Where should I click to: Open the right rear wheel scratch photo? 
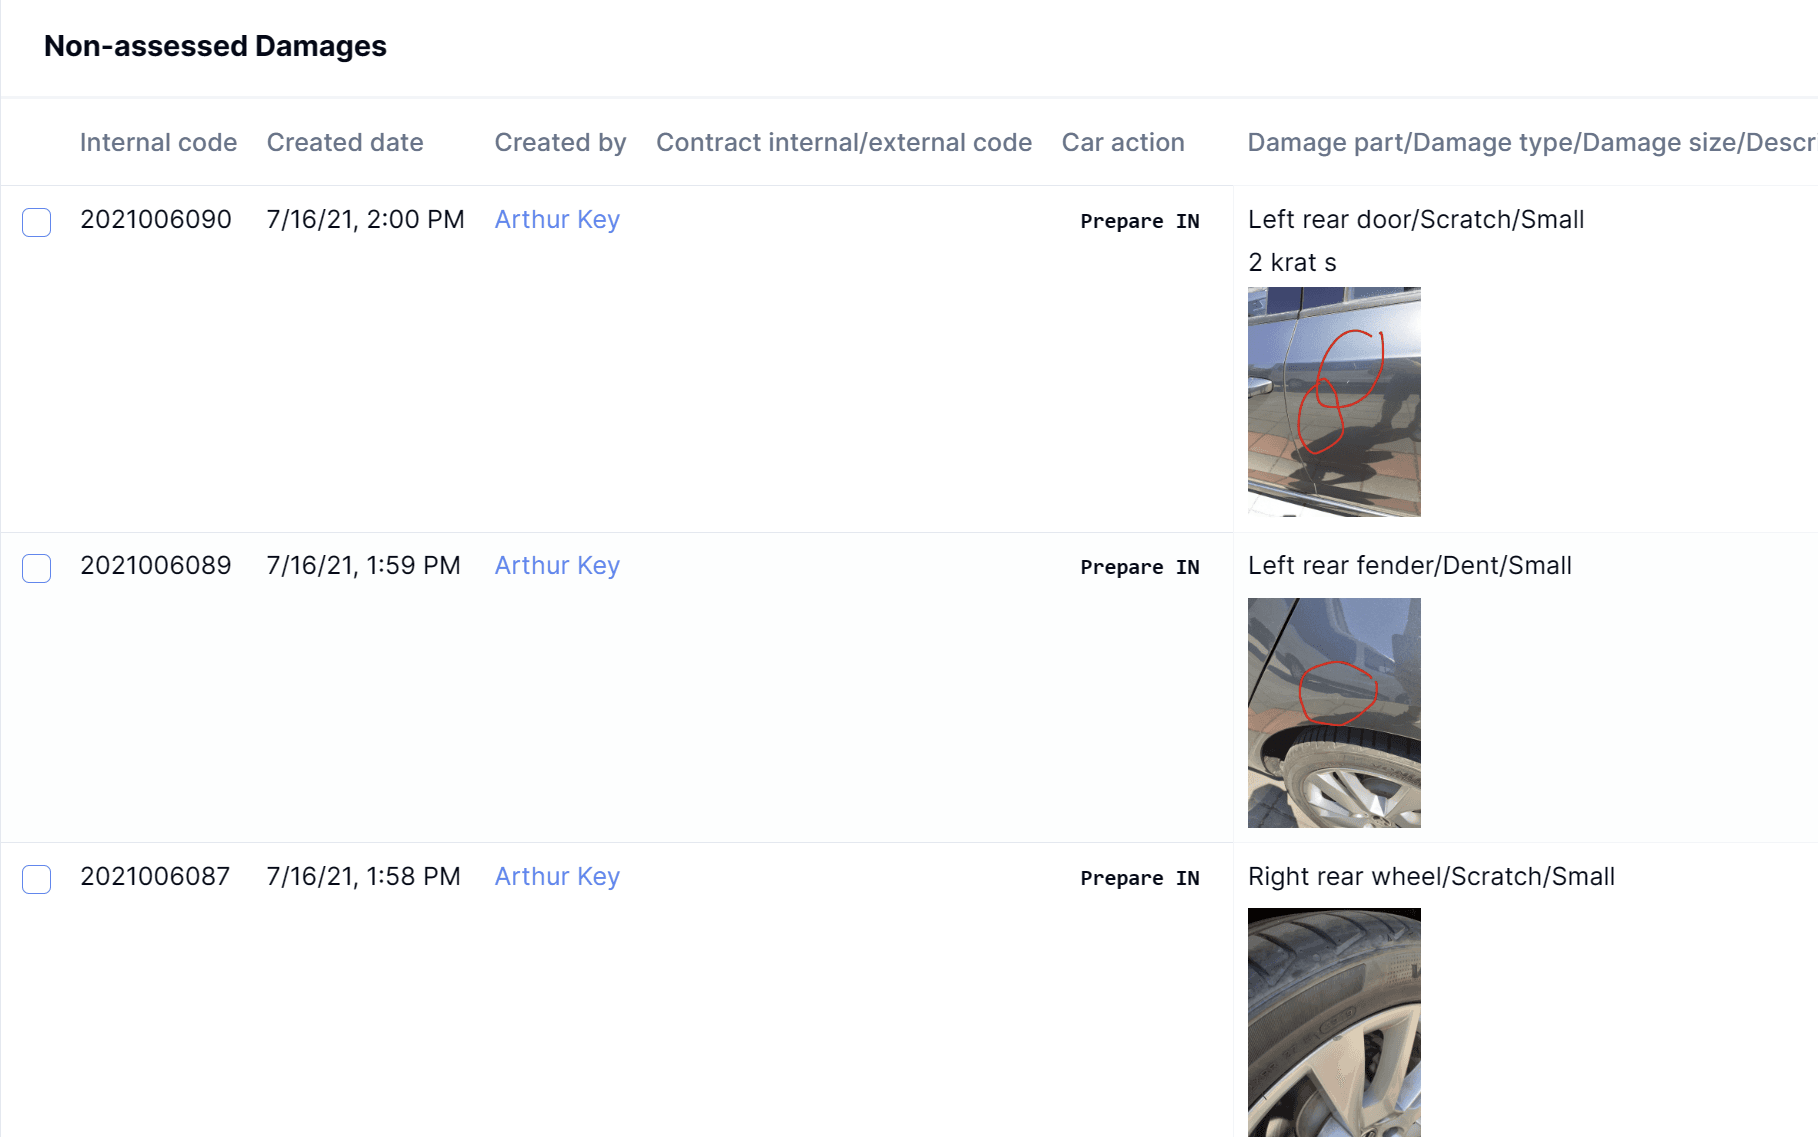[1334, 1022]
